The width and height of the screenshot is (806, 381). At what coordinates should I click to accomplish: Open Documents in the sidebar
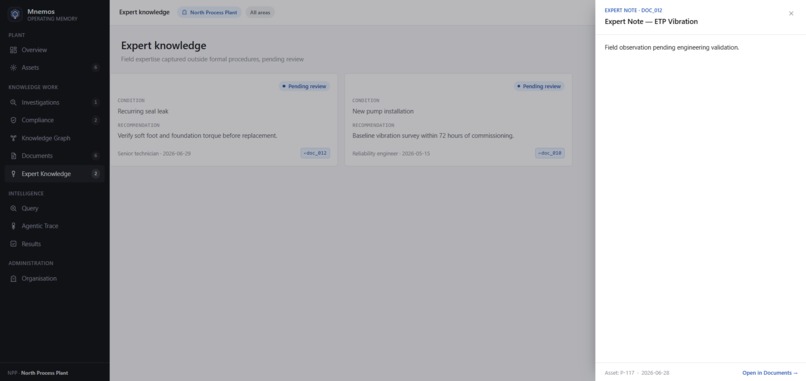tap(54, 156)
